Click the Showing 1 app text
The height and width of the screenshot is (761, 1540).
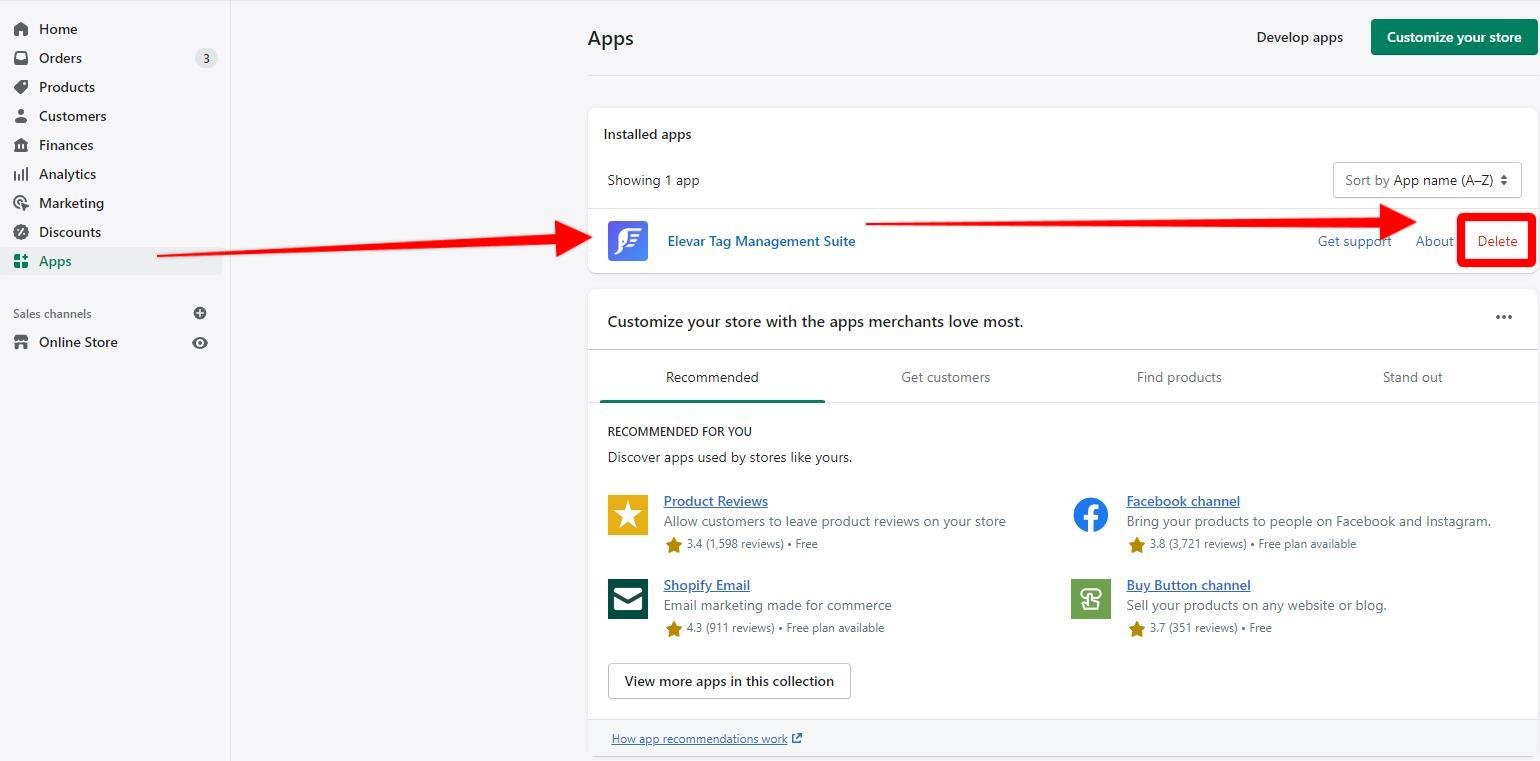[653, 180]
